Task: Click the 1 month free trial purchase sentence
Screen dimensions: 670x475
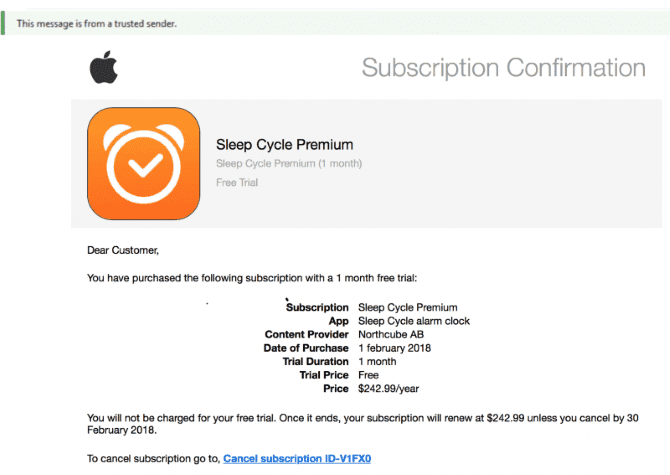Action: click(252, 278)
